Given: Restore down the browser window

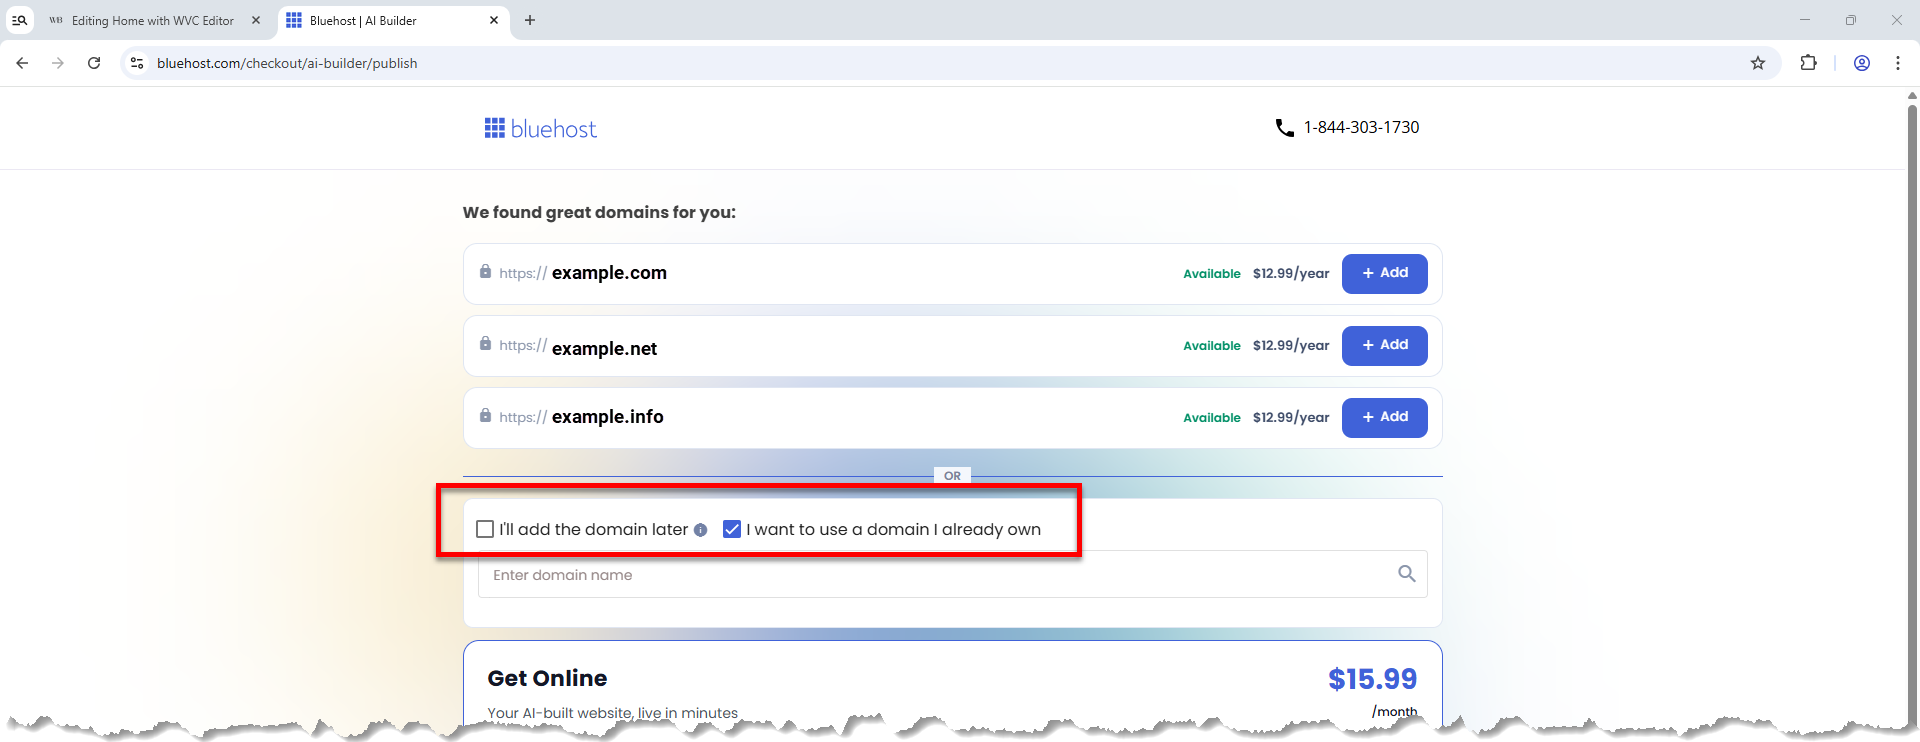Looking at the screenshot, I should 1851,20.
